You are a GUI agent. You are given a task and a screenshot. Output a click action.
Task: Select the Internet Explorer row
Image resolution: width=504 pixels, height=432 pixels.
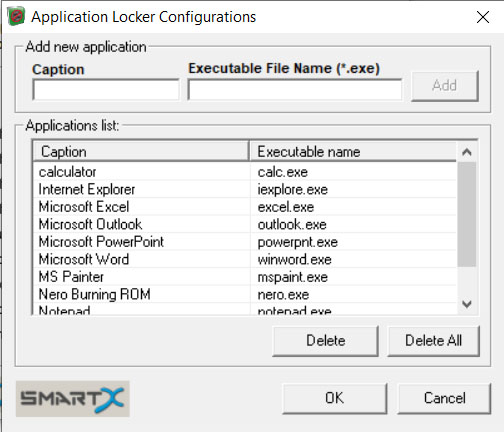(x=245, y=189)
